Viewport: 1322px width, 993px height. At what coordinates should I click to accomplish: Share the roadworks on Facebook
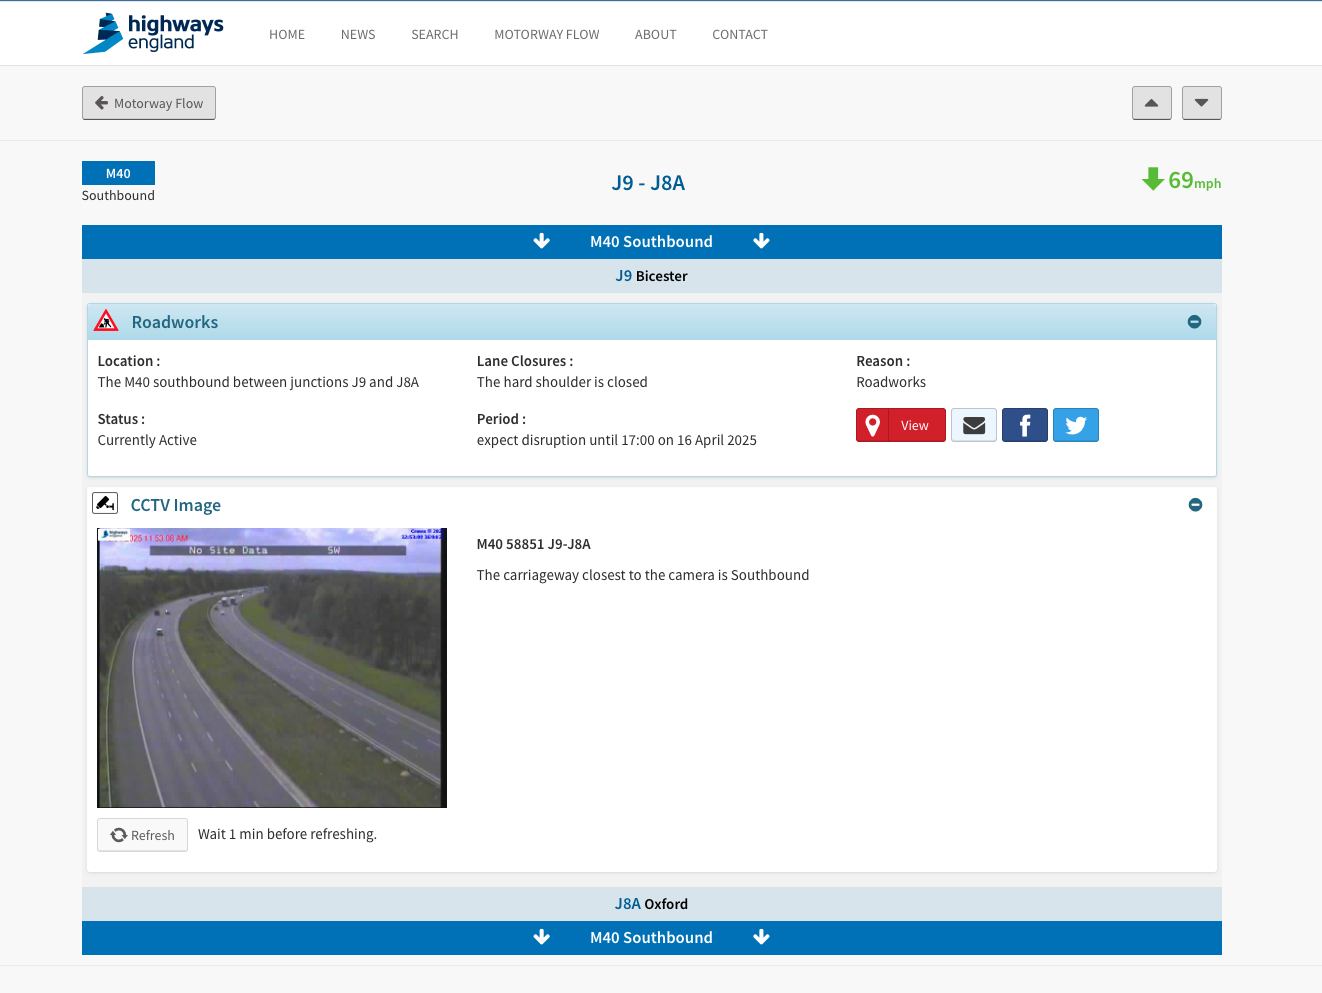[x=1025, y=425]
